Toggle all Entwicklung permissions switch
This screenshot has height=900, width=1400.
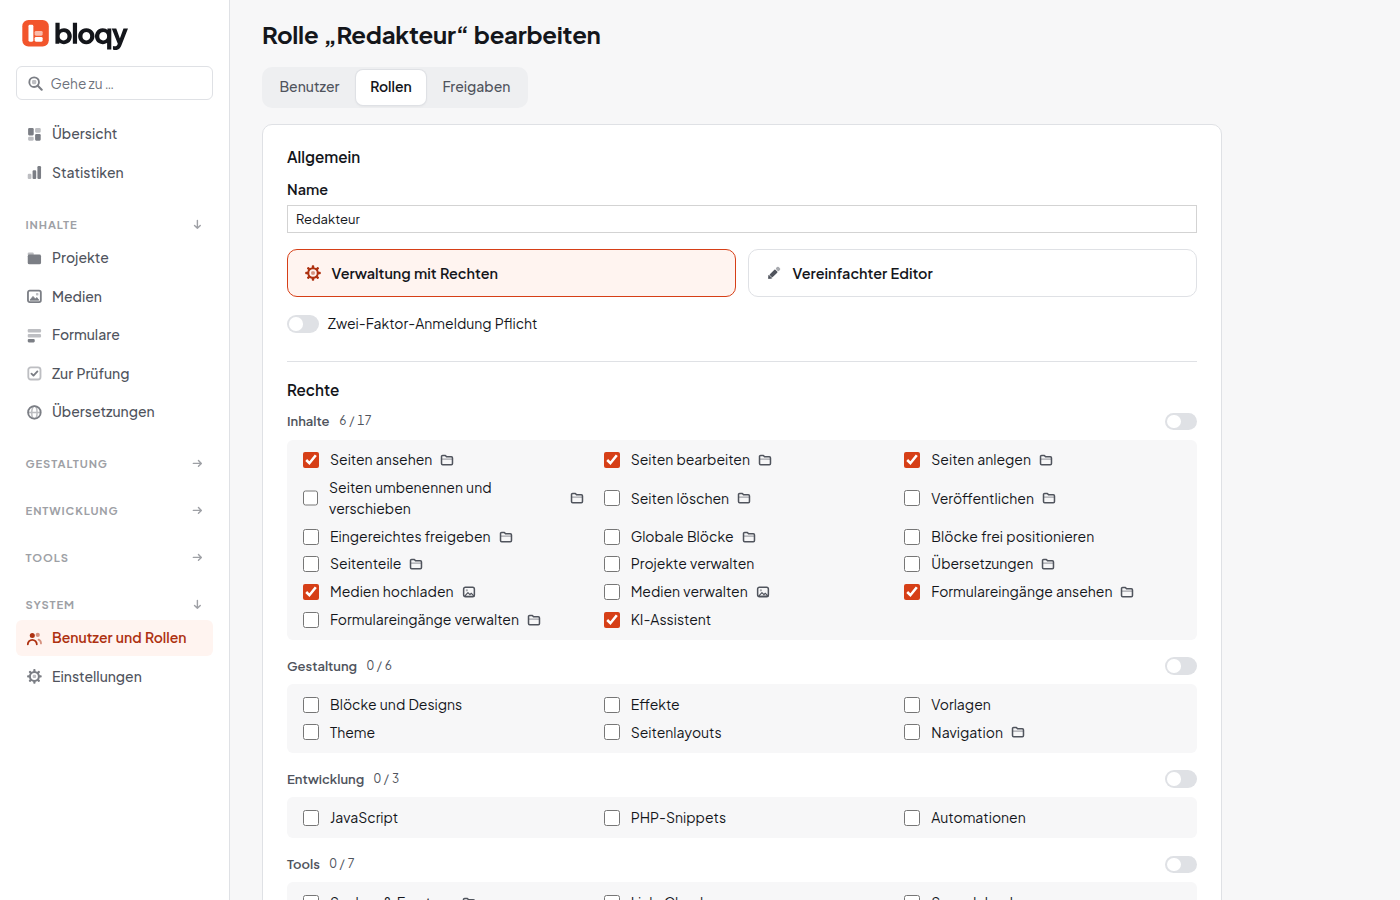(1181, 779)
